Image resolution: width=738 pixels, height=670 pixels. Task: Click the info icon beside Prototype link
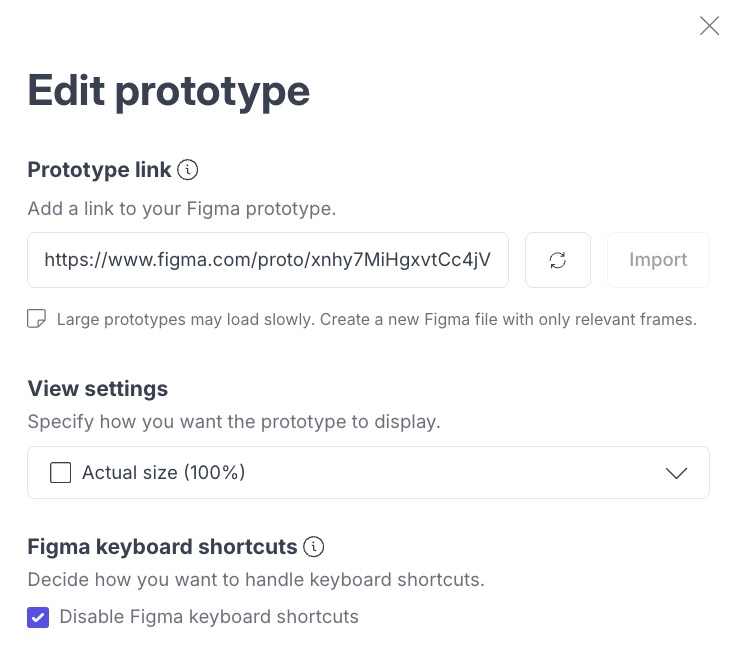click(x=187, y=170)
